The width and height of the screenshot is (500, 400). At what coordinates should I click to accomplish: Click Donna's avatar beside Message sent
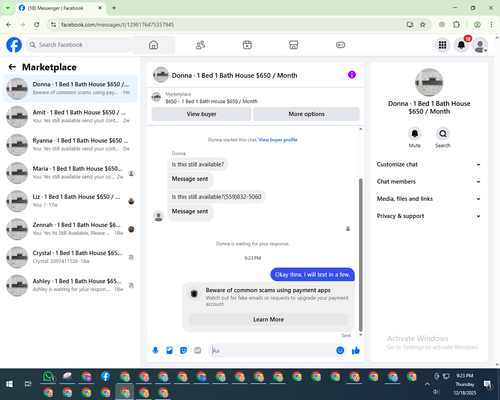(159, 216)
